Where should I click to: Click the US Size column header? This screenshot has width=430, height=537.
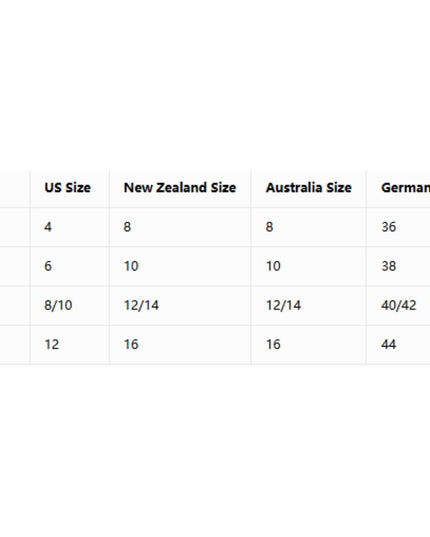[x=67, y=188]
